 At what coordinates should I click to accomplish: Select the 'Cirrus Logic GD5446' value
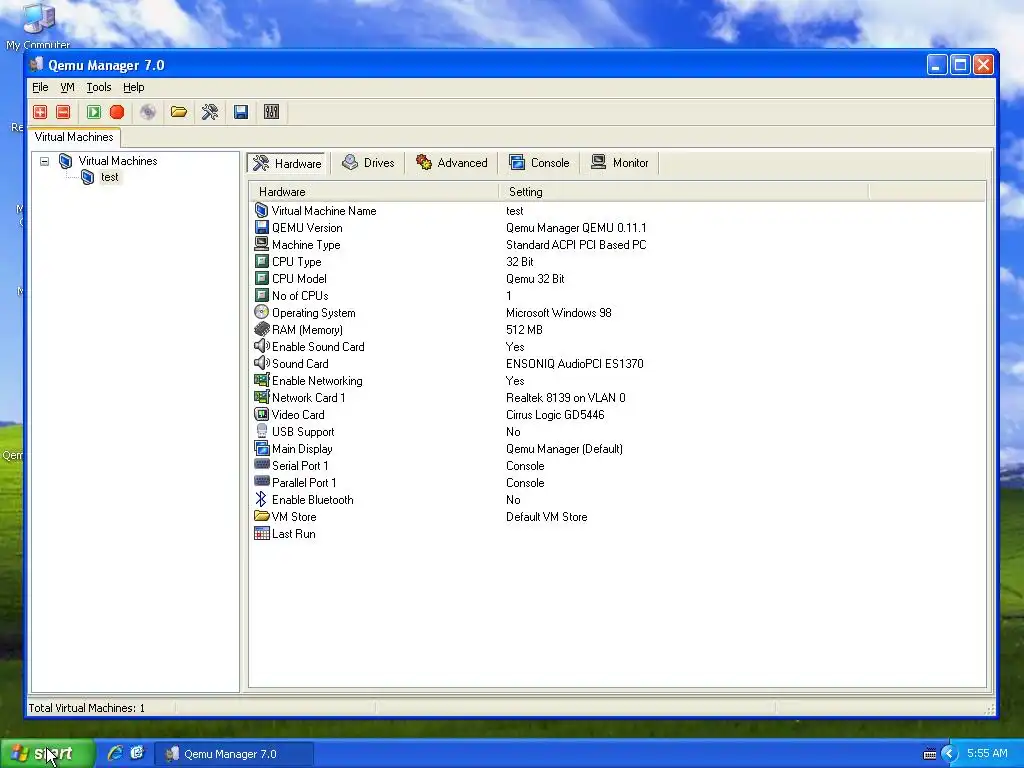(x=555, y=415)
